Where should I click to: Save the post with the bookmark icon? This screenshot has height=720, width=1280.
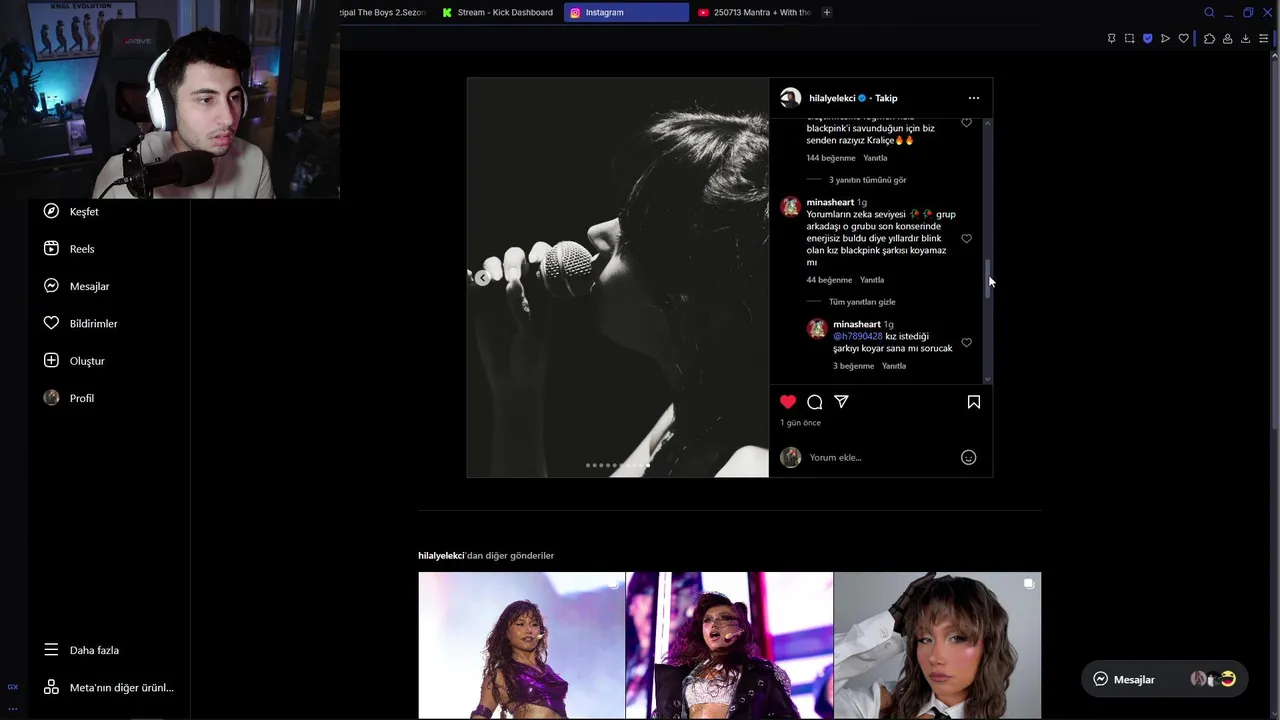pyautogui.click(x=973, y=402)
